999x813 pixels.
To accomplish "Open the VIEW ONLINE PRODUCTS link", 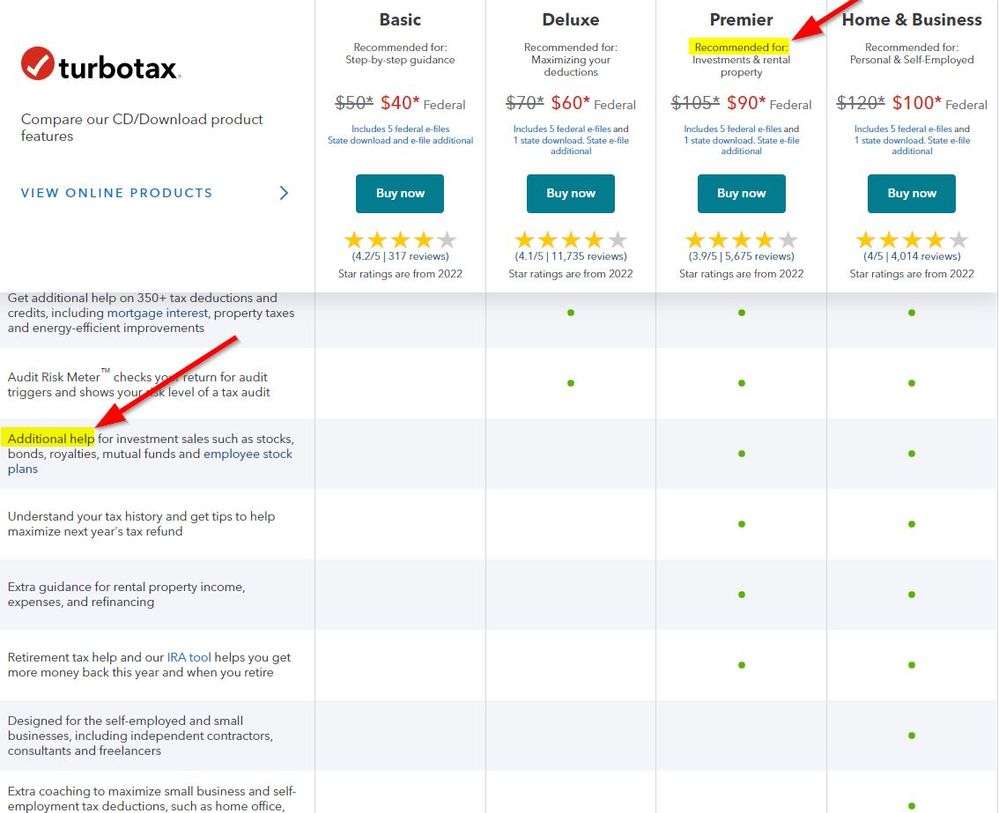I will click(117, 193).
